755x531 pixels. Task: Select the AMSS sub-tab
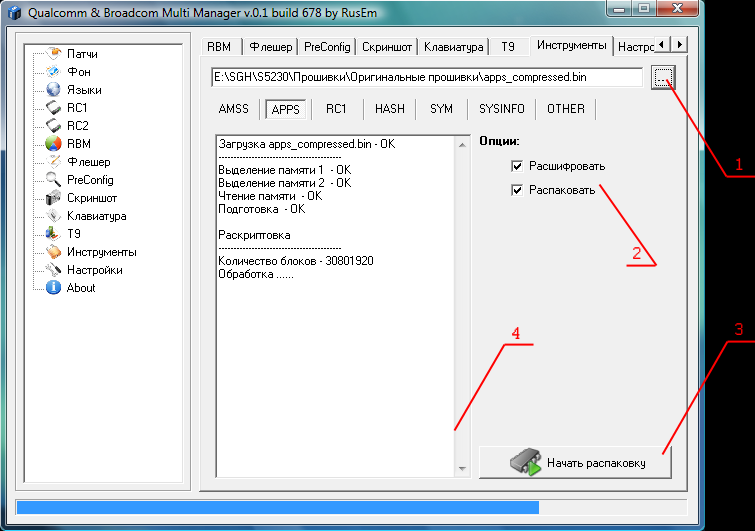pos(233,109)
